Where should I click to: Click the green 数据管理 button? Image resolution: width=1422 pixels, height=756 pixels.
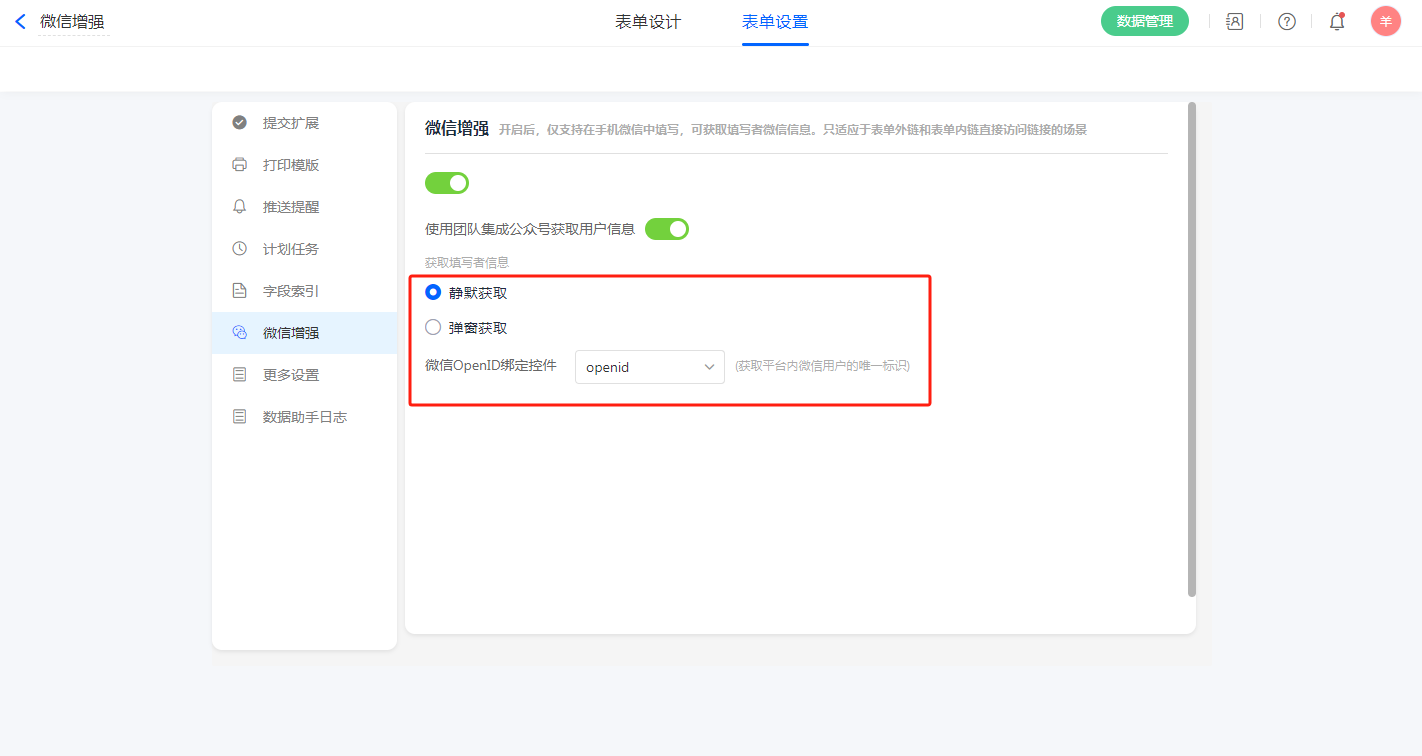coord(1144,21)
